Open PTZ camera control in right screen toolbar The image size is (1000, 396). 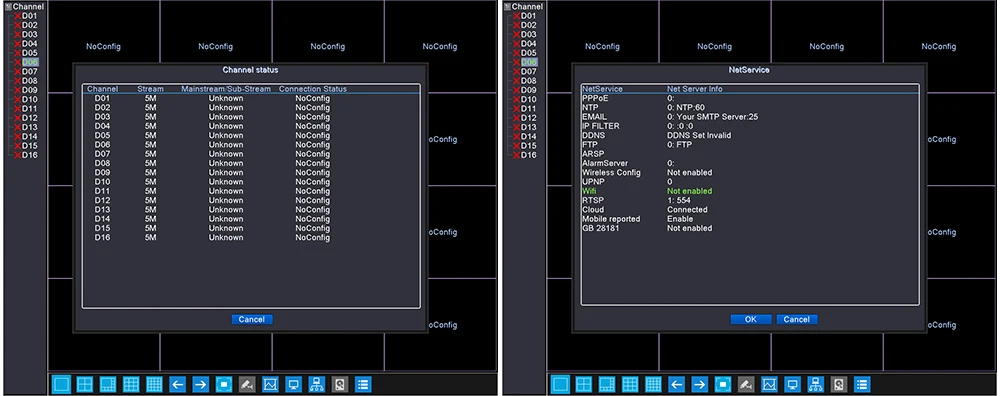746,385
